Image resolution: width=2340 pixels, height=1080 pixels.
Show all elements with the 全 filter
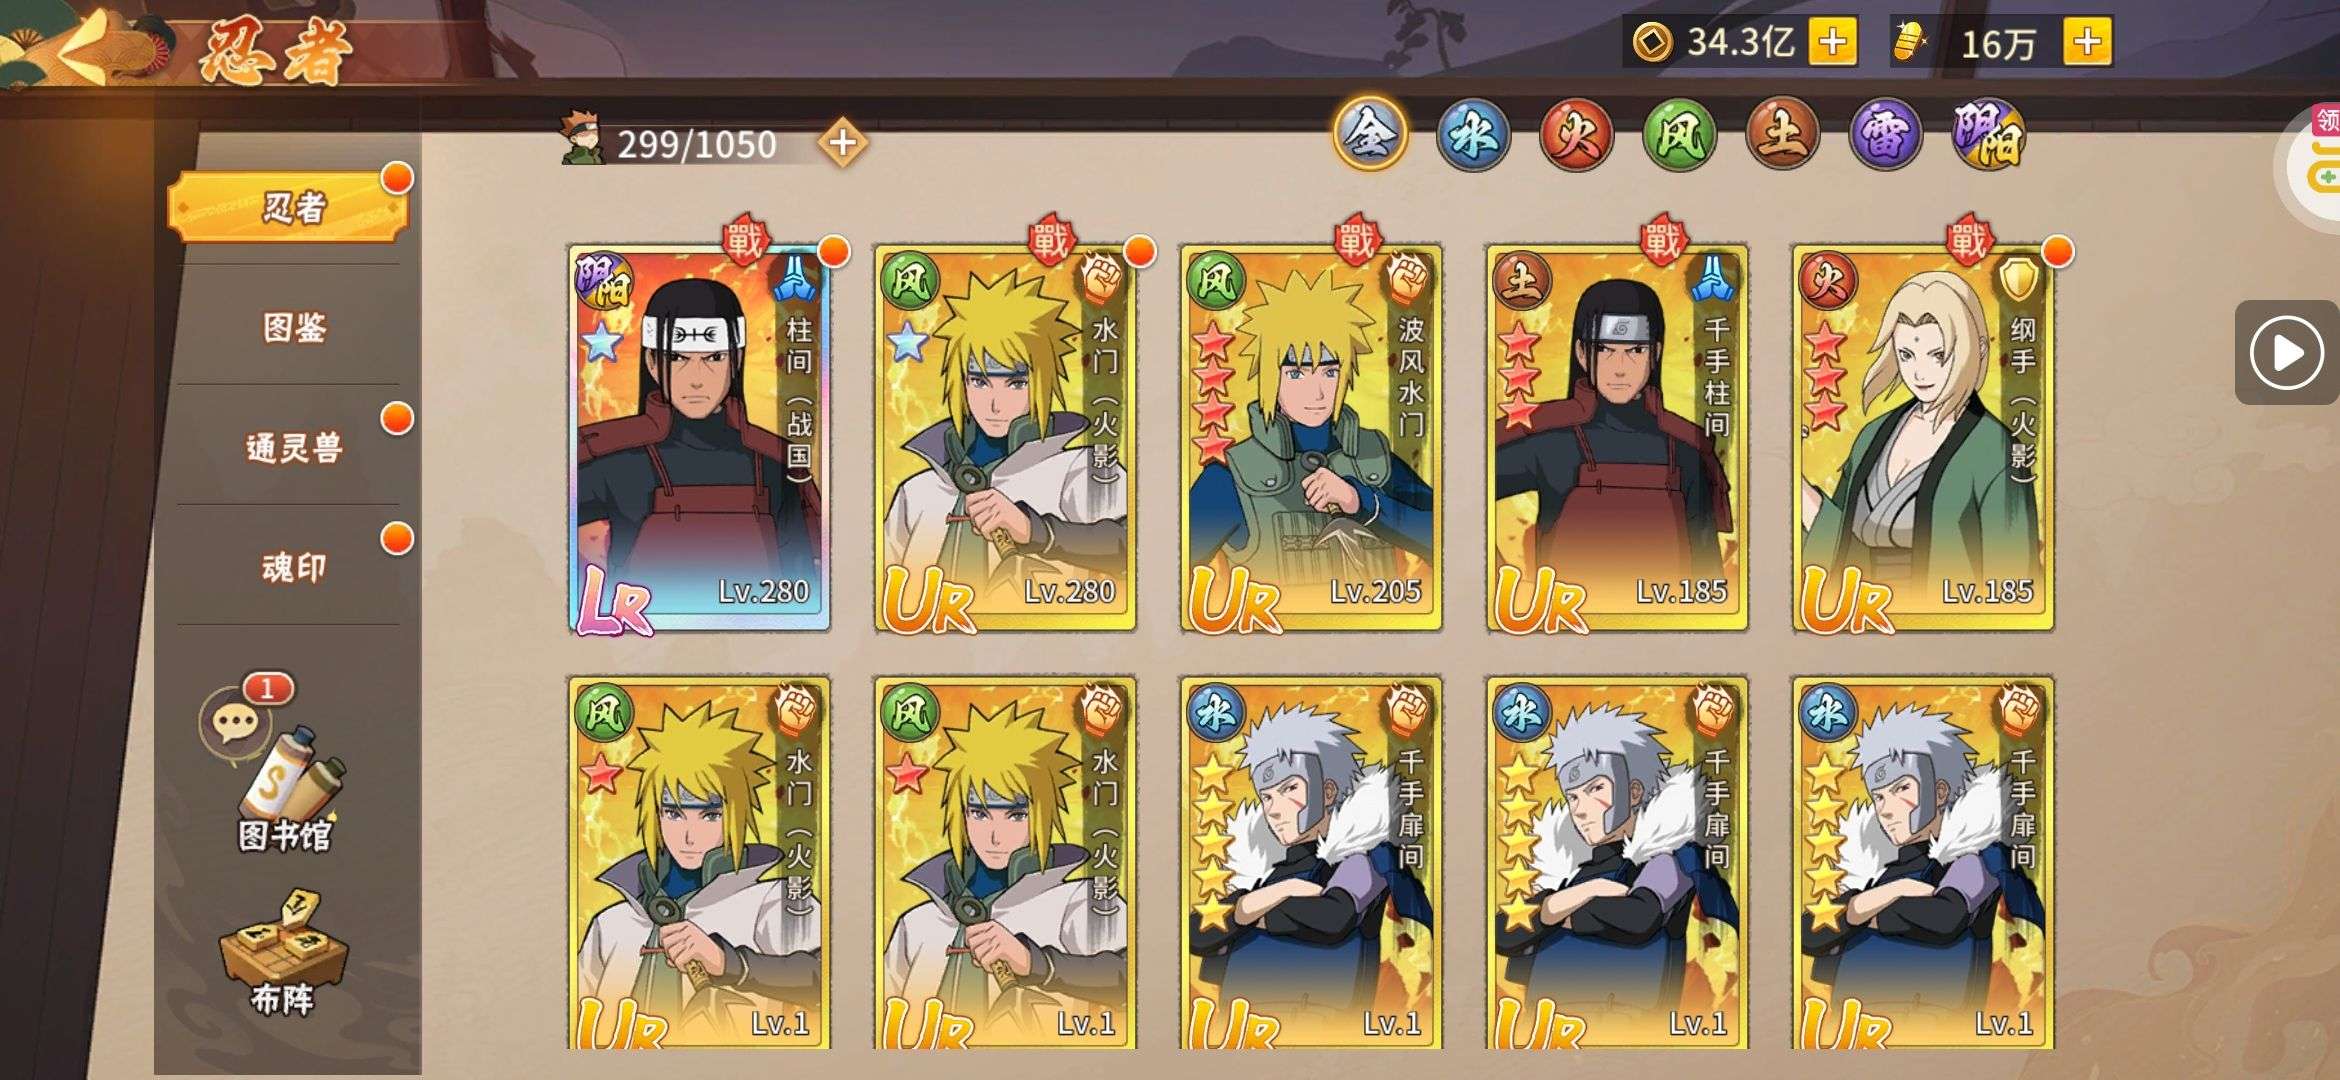pyautogui.click(x=1370, y=136)
